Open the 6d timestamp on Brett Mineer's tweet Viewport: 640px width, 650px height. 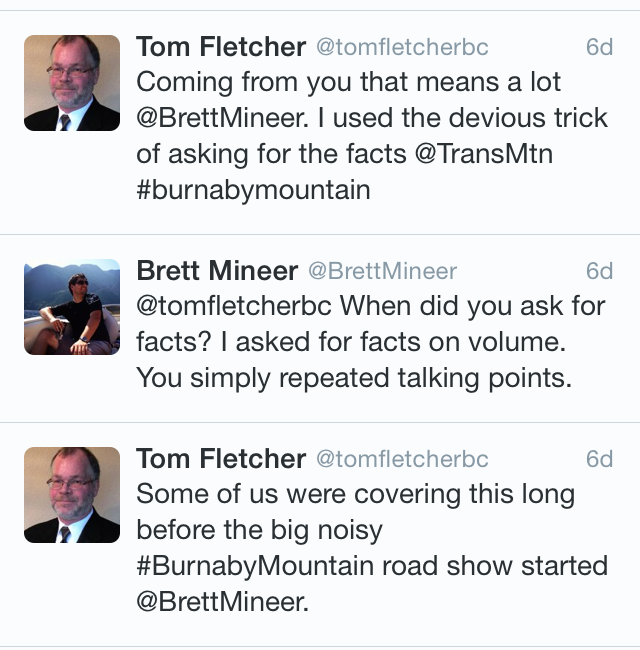(x=599, y=271)
